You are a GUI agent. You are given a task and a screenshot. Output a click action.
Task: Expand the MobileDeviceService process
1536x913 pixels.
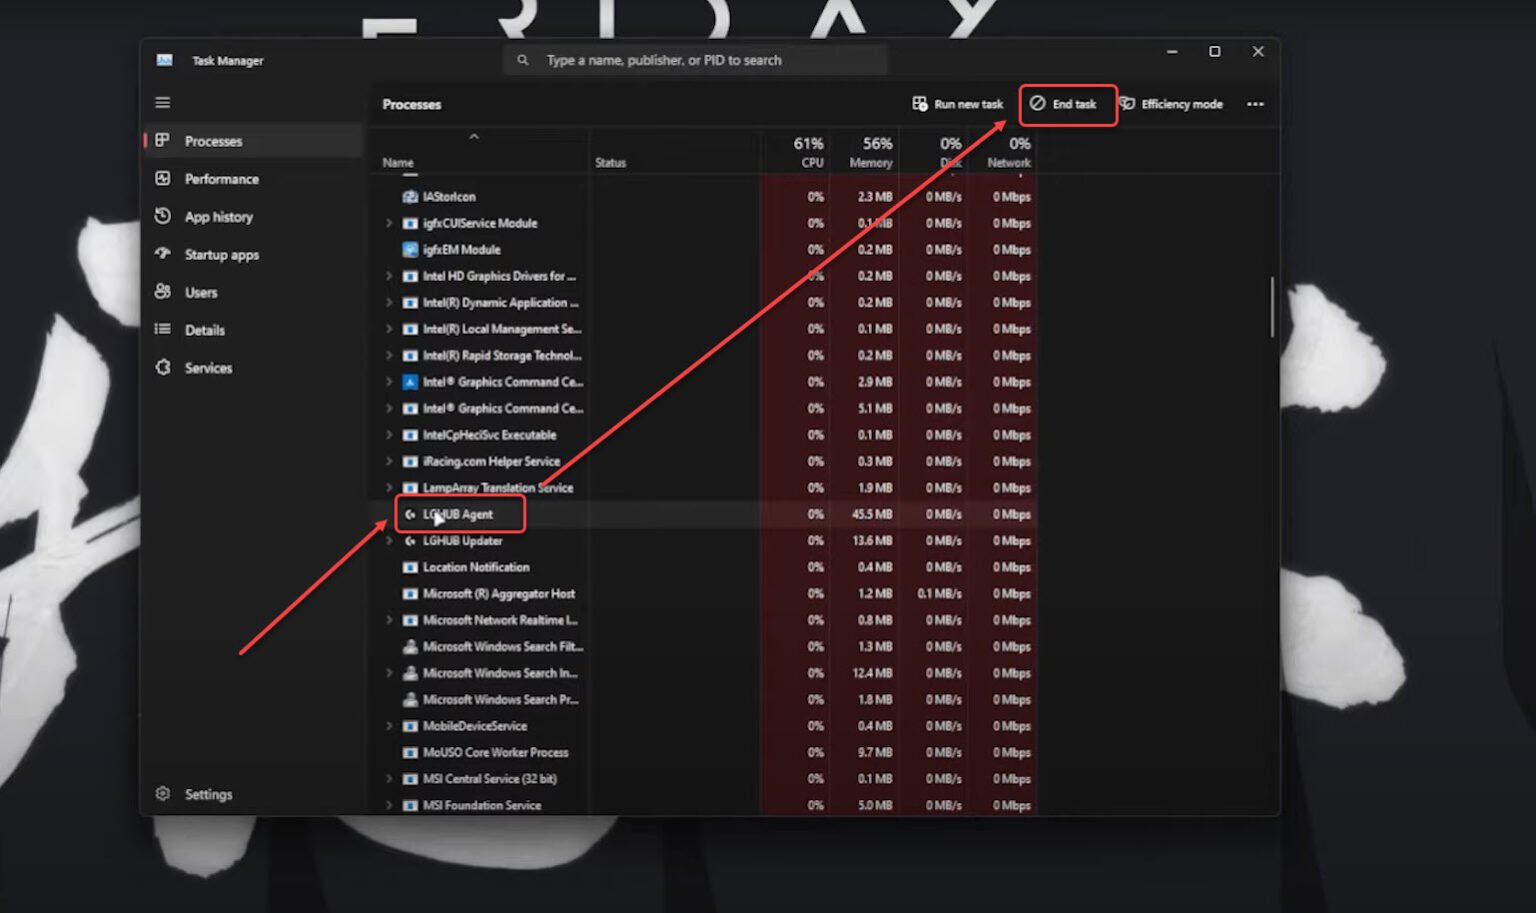click(389, 726)
